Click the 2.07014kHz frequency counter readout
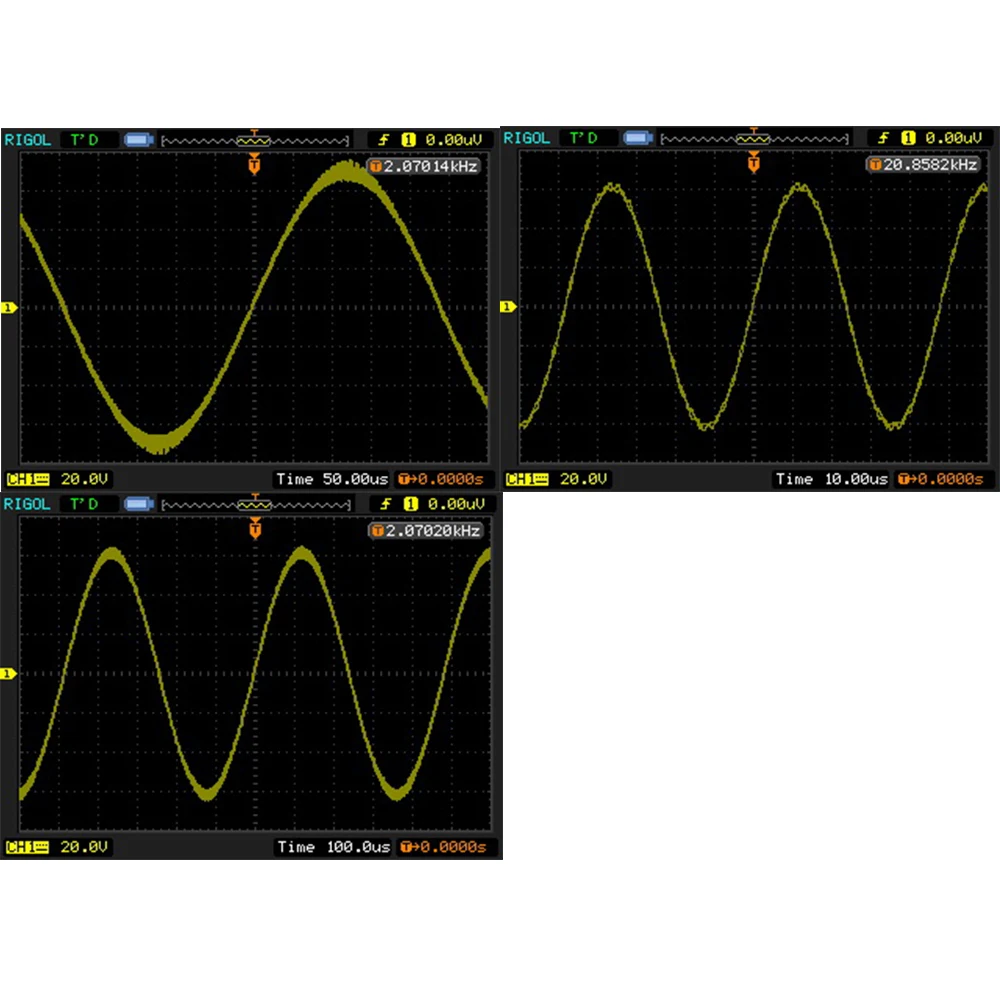Screen dimensions: 1000x1000 [424, 166]
